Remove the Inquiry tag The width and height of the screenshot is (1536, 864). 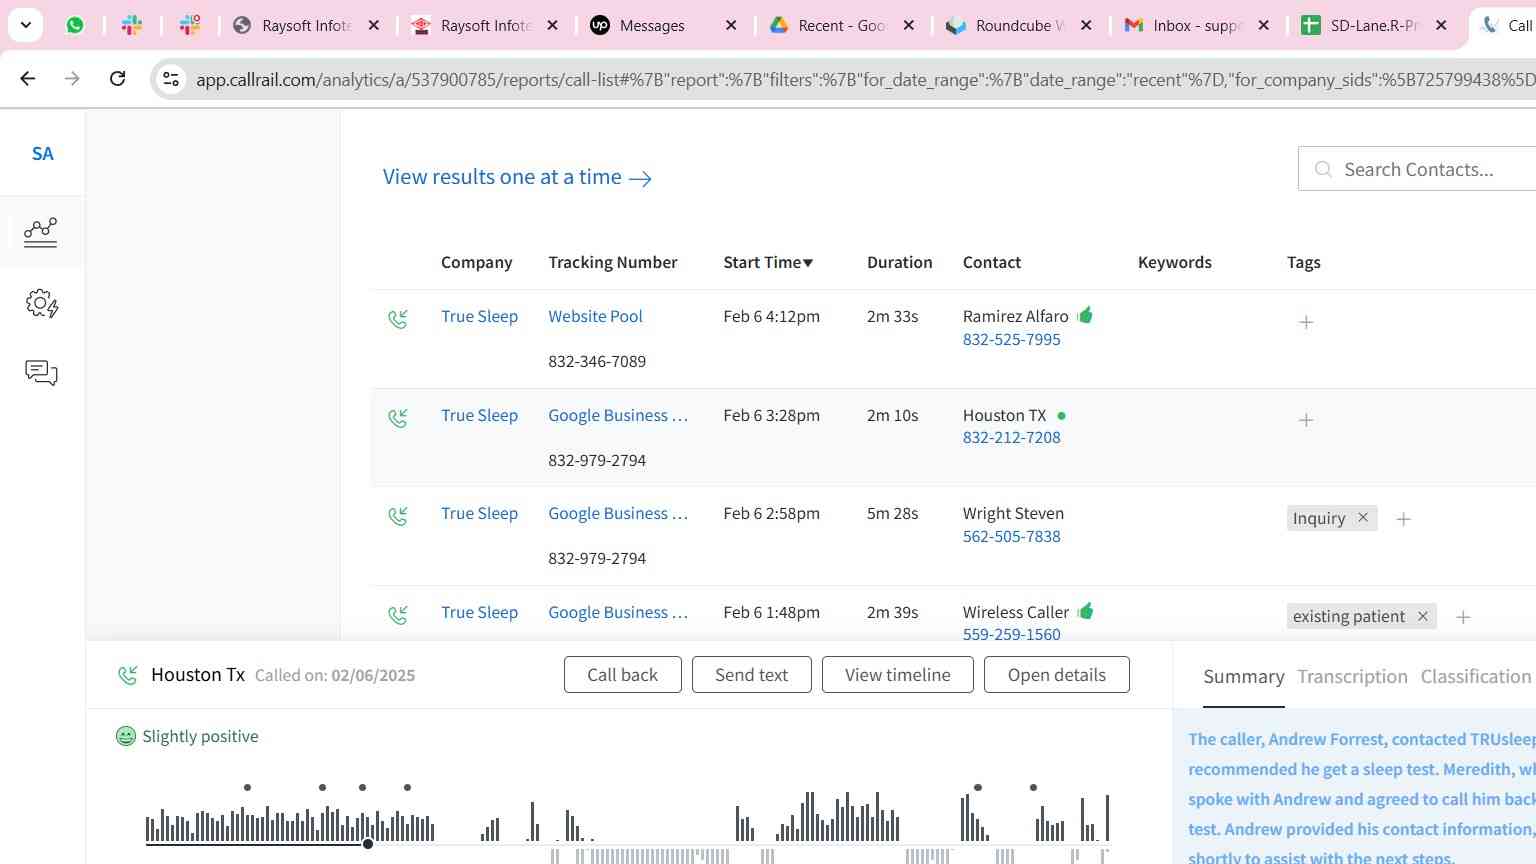click(x=1362, y=518)
